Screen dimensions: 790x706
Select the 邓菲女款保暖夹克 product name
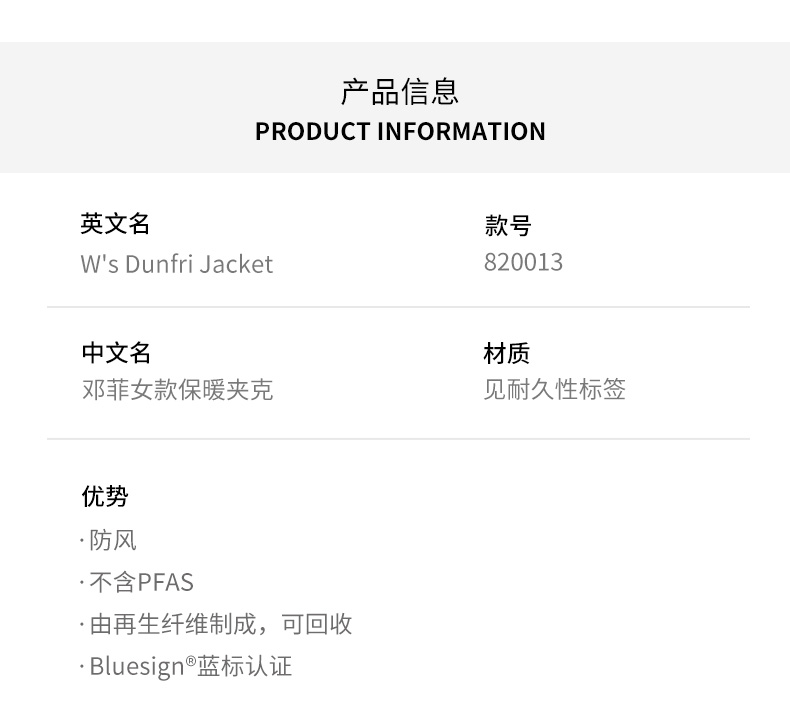click(x=177, y=389)
